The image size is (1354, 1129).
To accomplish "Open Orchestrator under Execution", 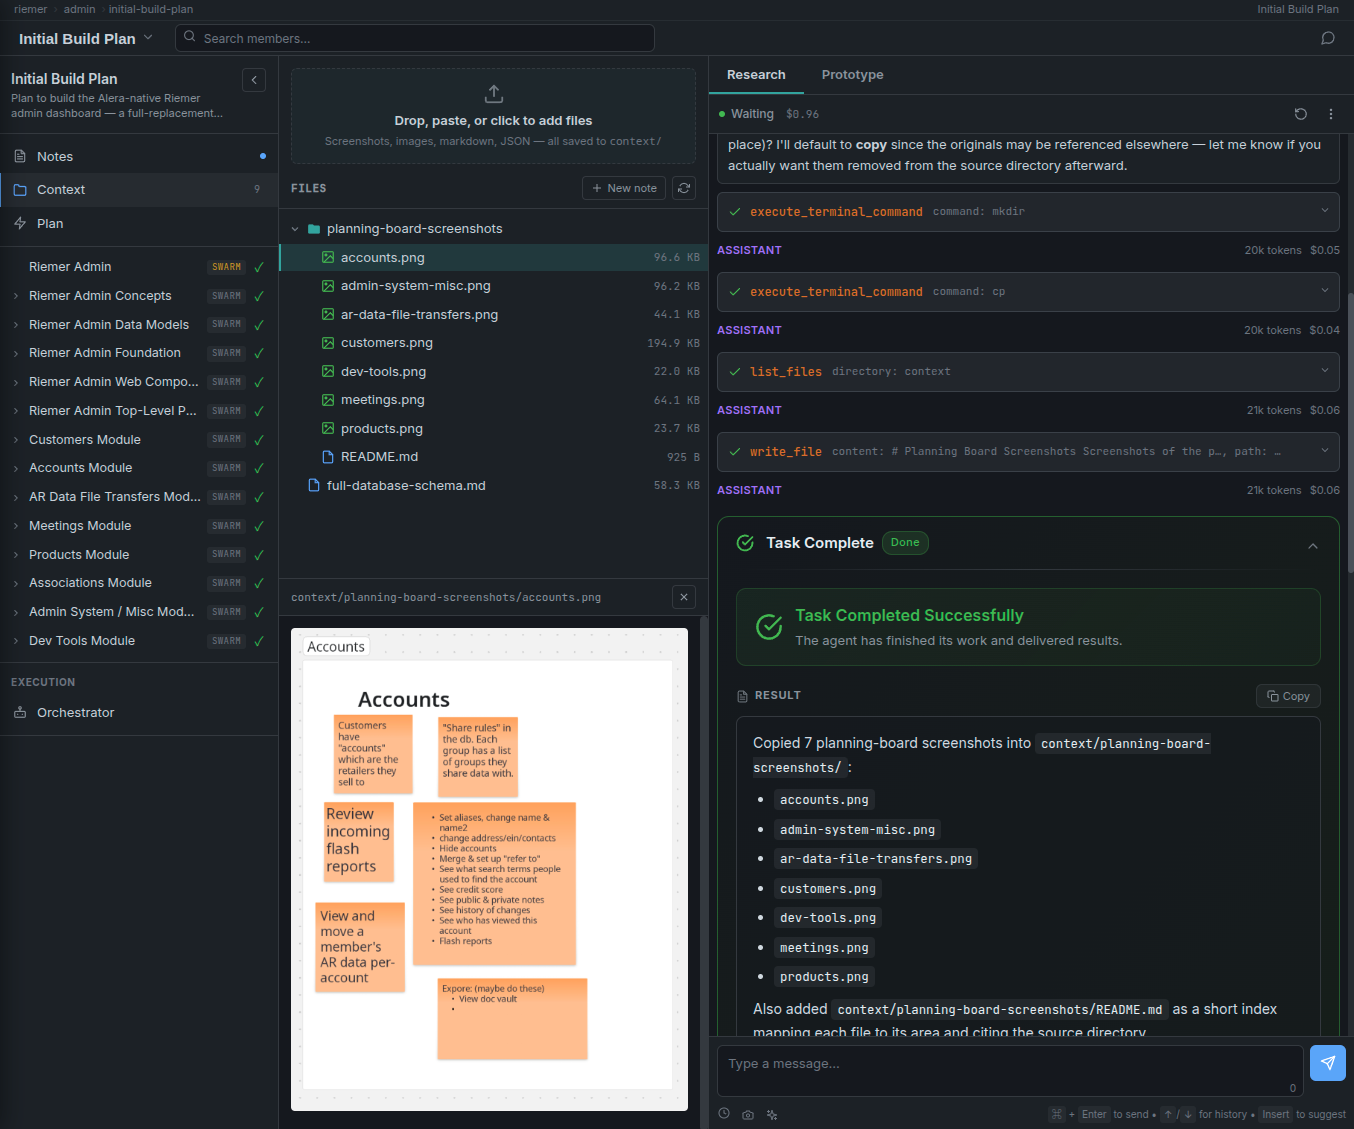I will pyautogui.click(x=139, y=712).
